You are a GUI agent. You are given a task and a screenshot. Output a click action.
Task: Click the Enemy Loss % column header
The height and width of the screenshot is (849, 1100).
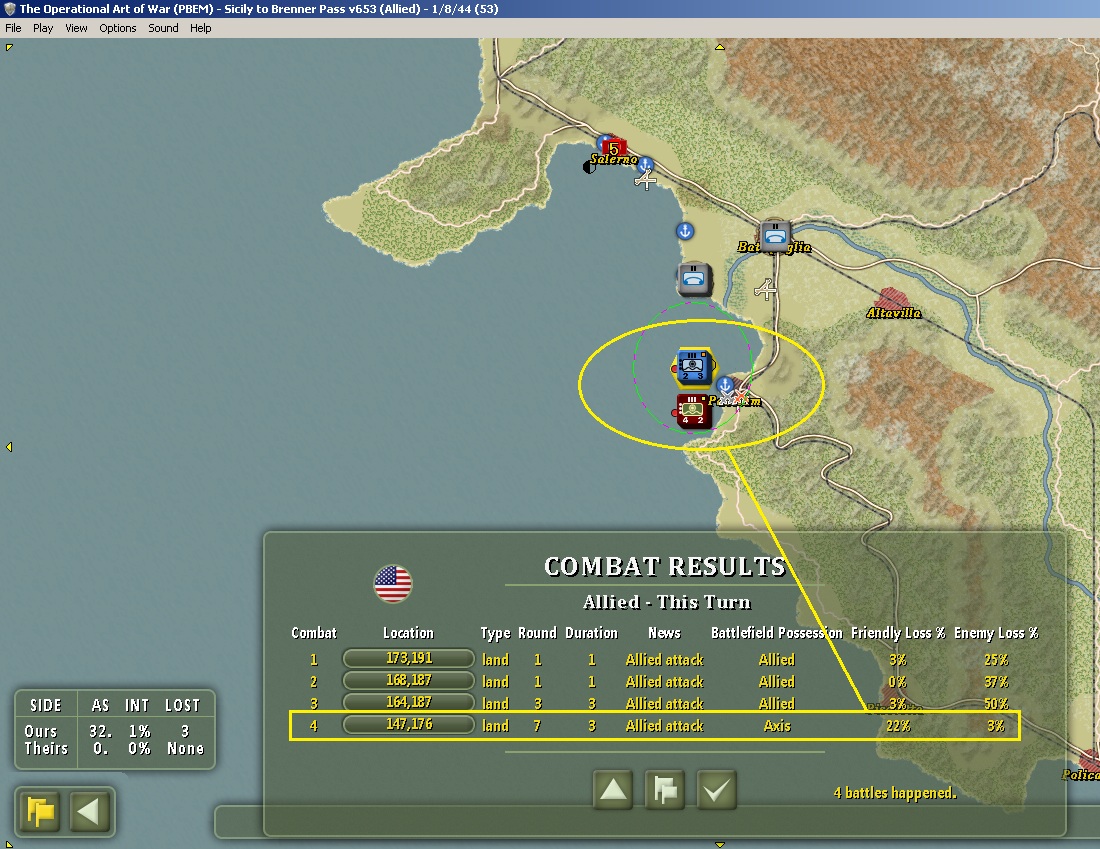click(x=996, y=633)
